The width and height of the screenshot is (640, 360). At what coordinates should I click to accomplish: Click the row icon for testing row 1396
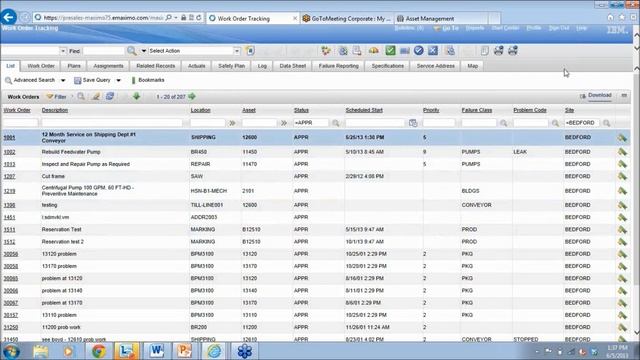(x=622, y=205)
